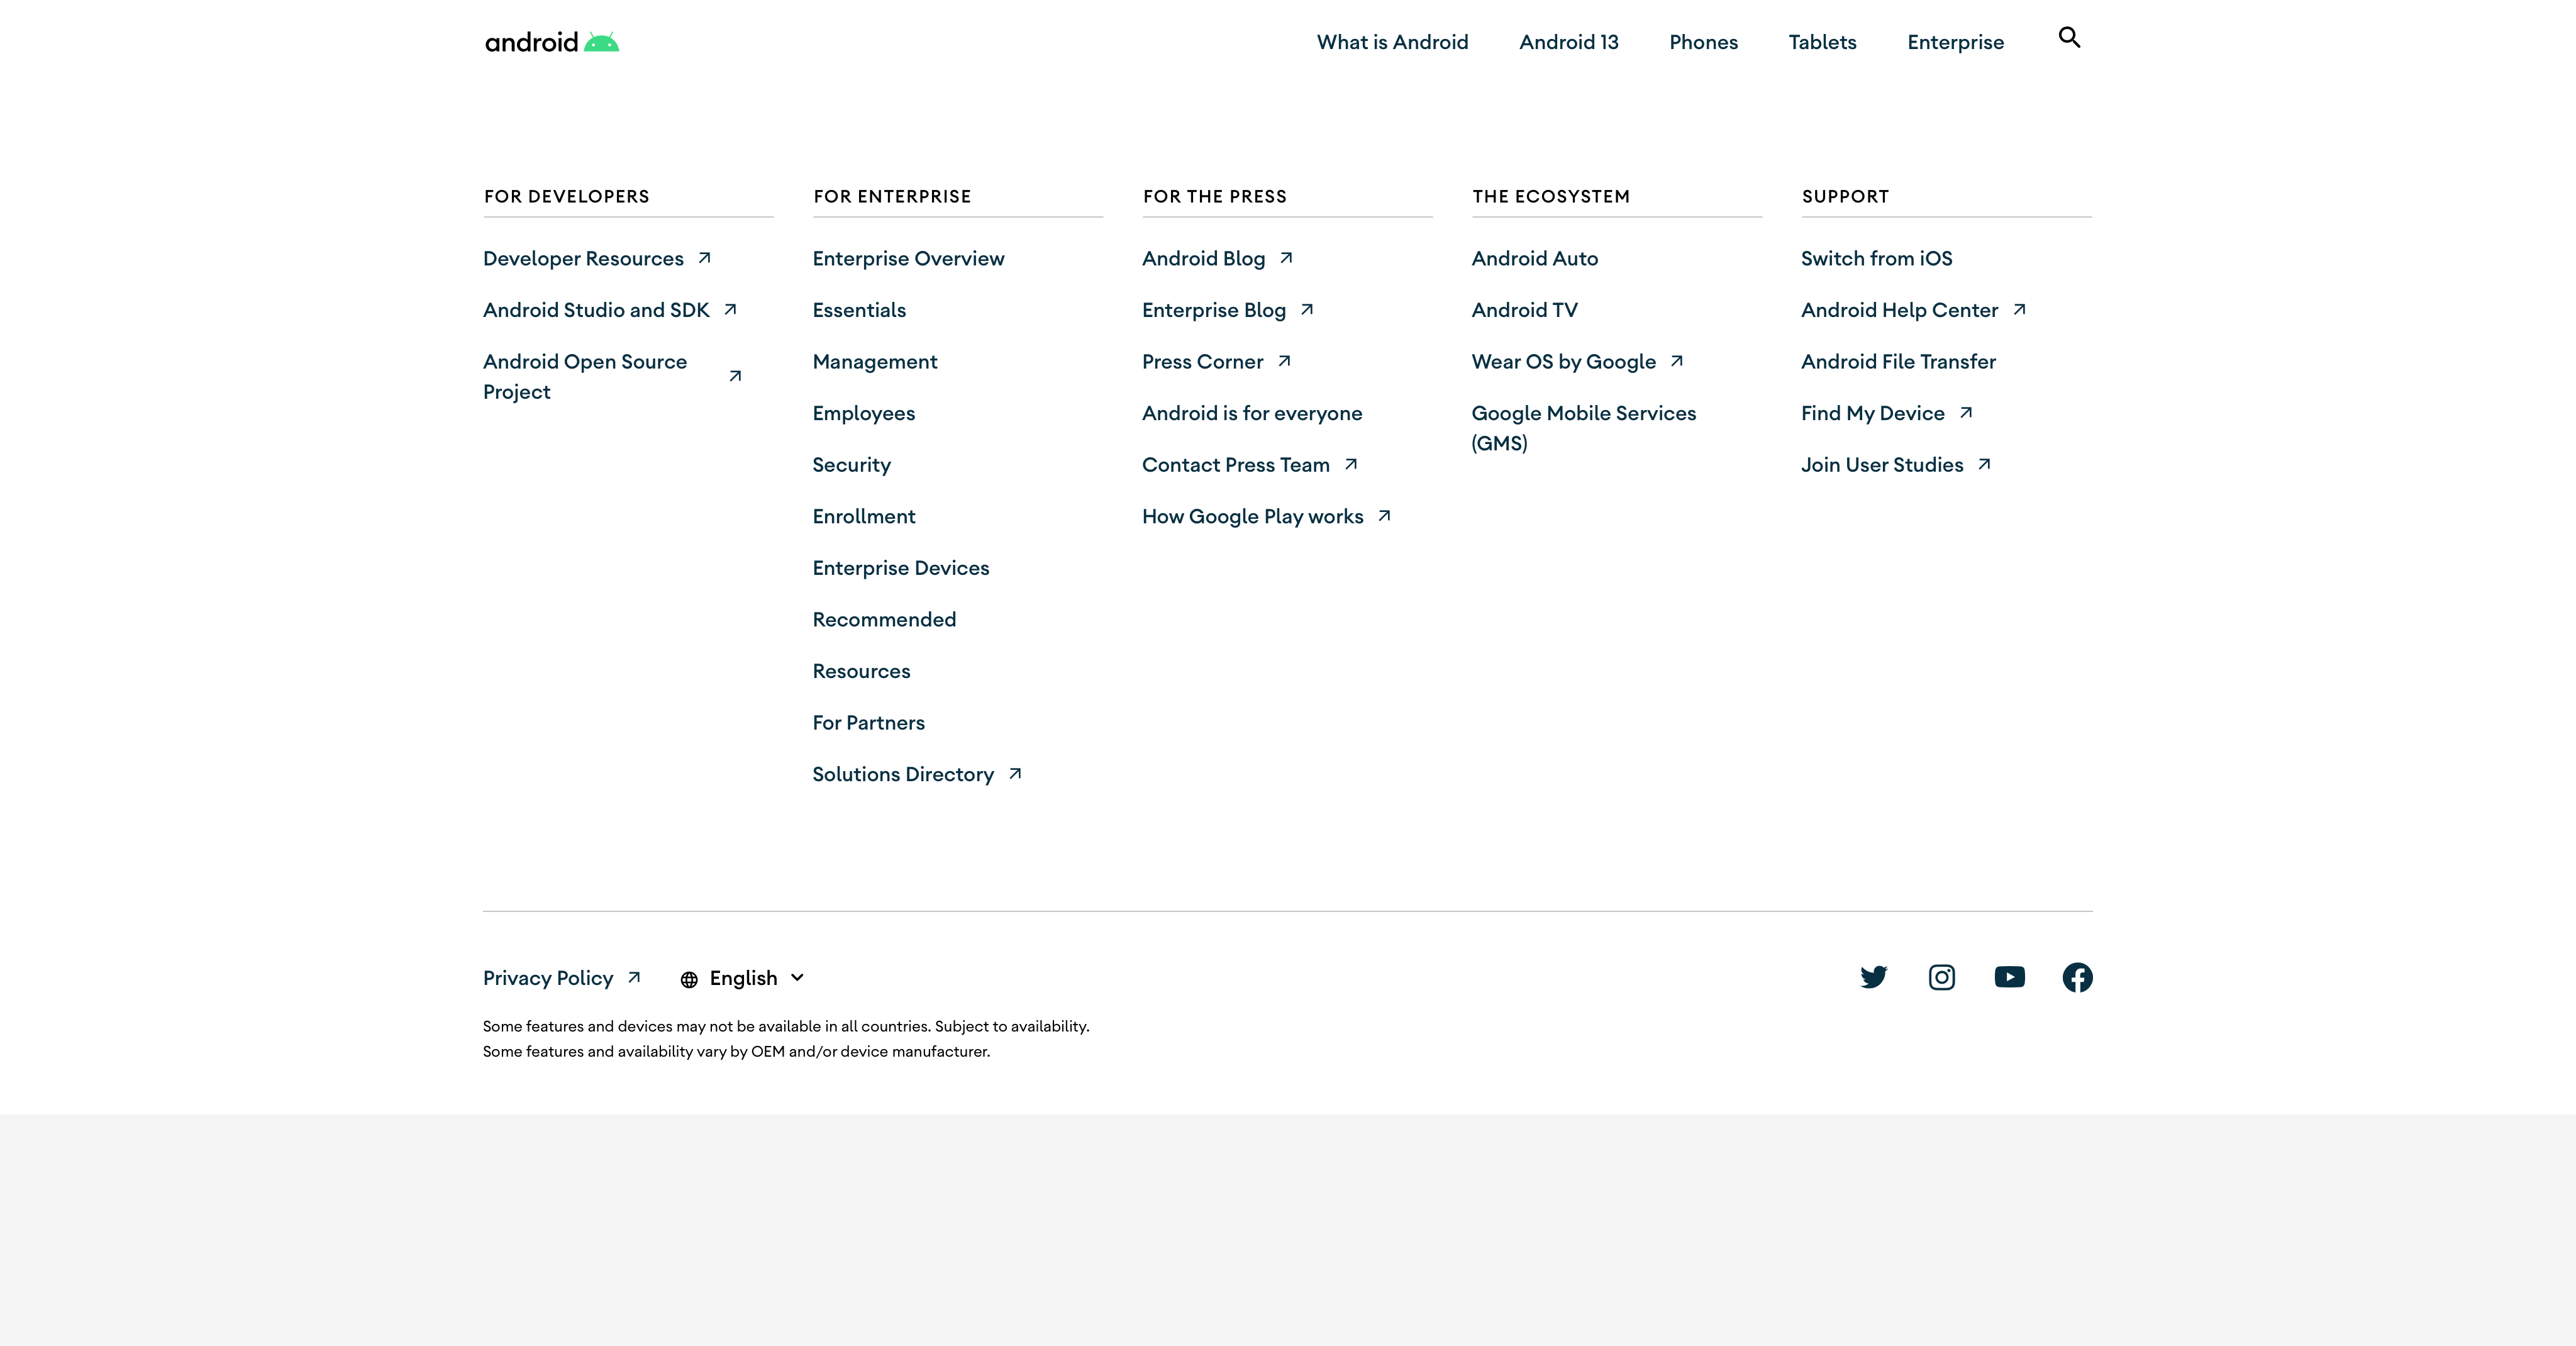Open Press Corner link
Screen dimensions: 2576x1346
coord(1217,362)
